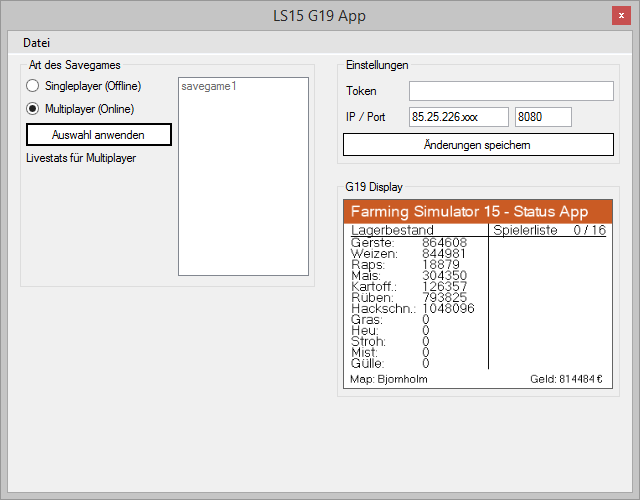Click the Mais value 304350
The image size is (640, 500).
444,276
